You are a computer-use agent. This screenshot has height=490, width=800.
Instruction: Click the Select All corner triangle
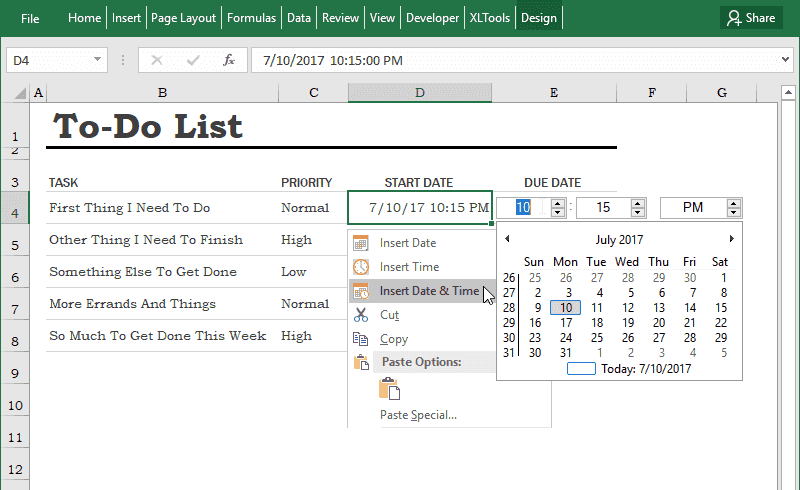click(x=20, y=93)
